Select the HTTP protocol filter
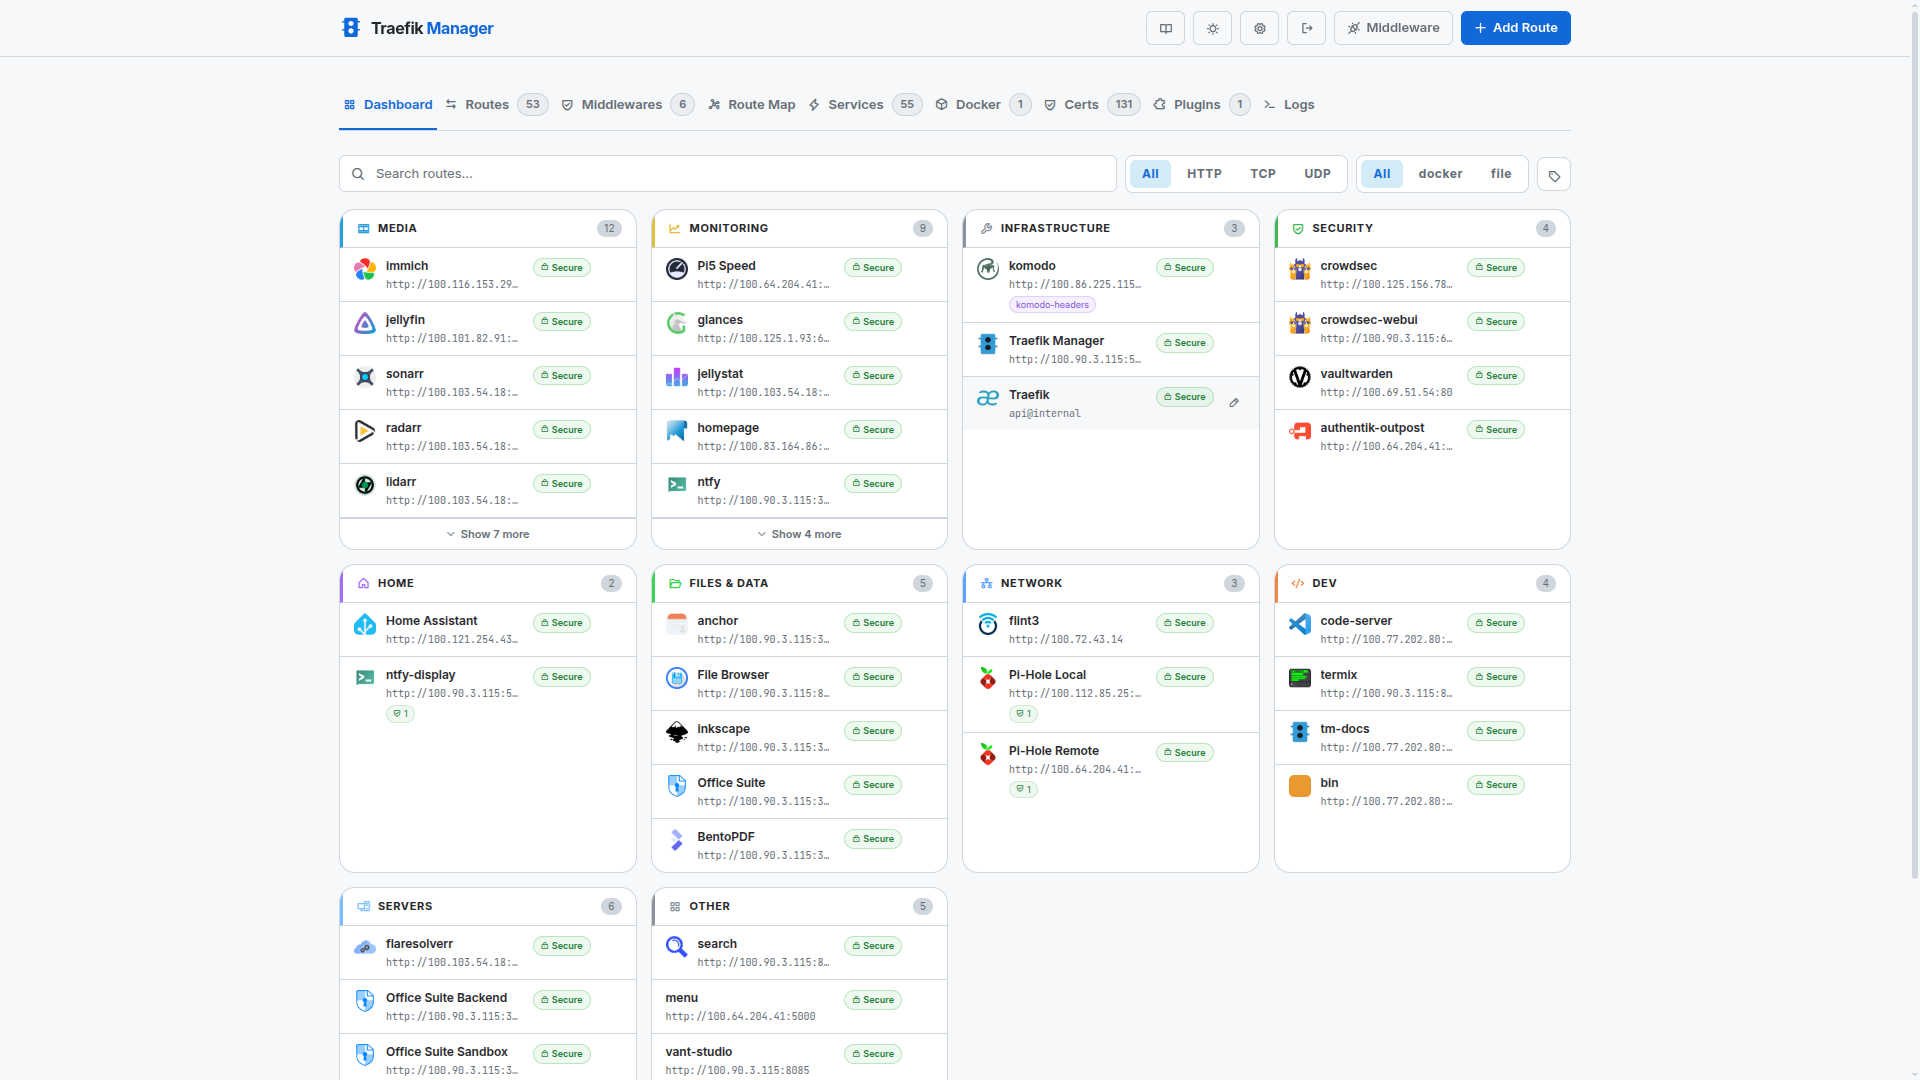The image size is (1920, 1080). click(x=1203, y=173)
